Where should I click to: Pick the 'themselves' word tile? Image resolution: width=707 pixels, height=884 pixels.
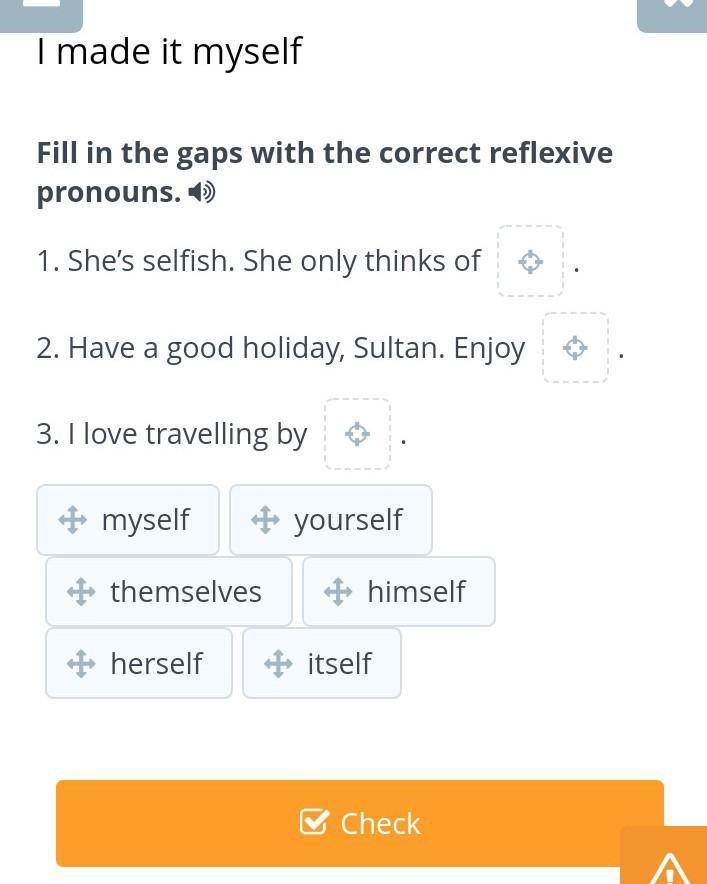(169, 592)
